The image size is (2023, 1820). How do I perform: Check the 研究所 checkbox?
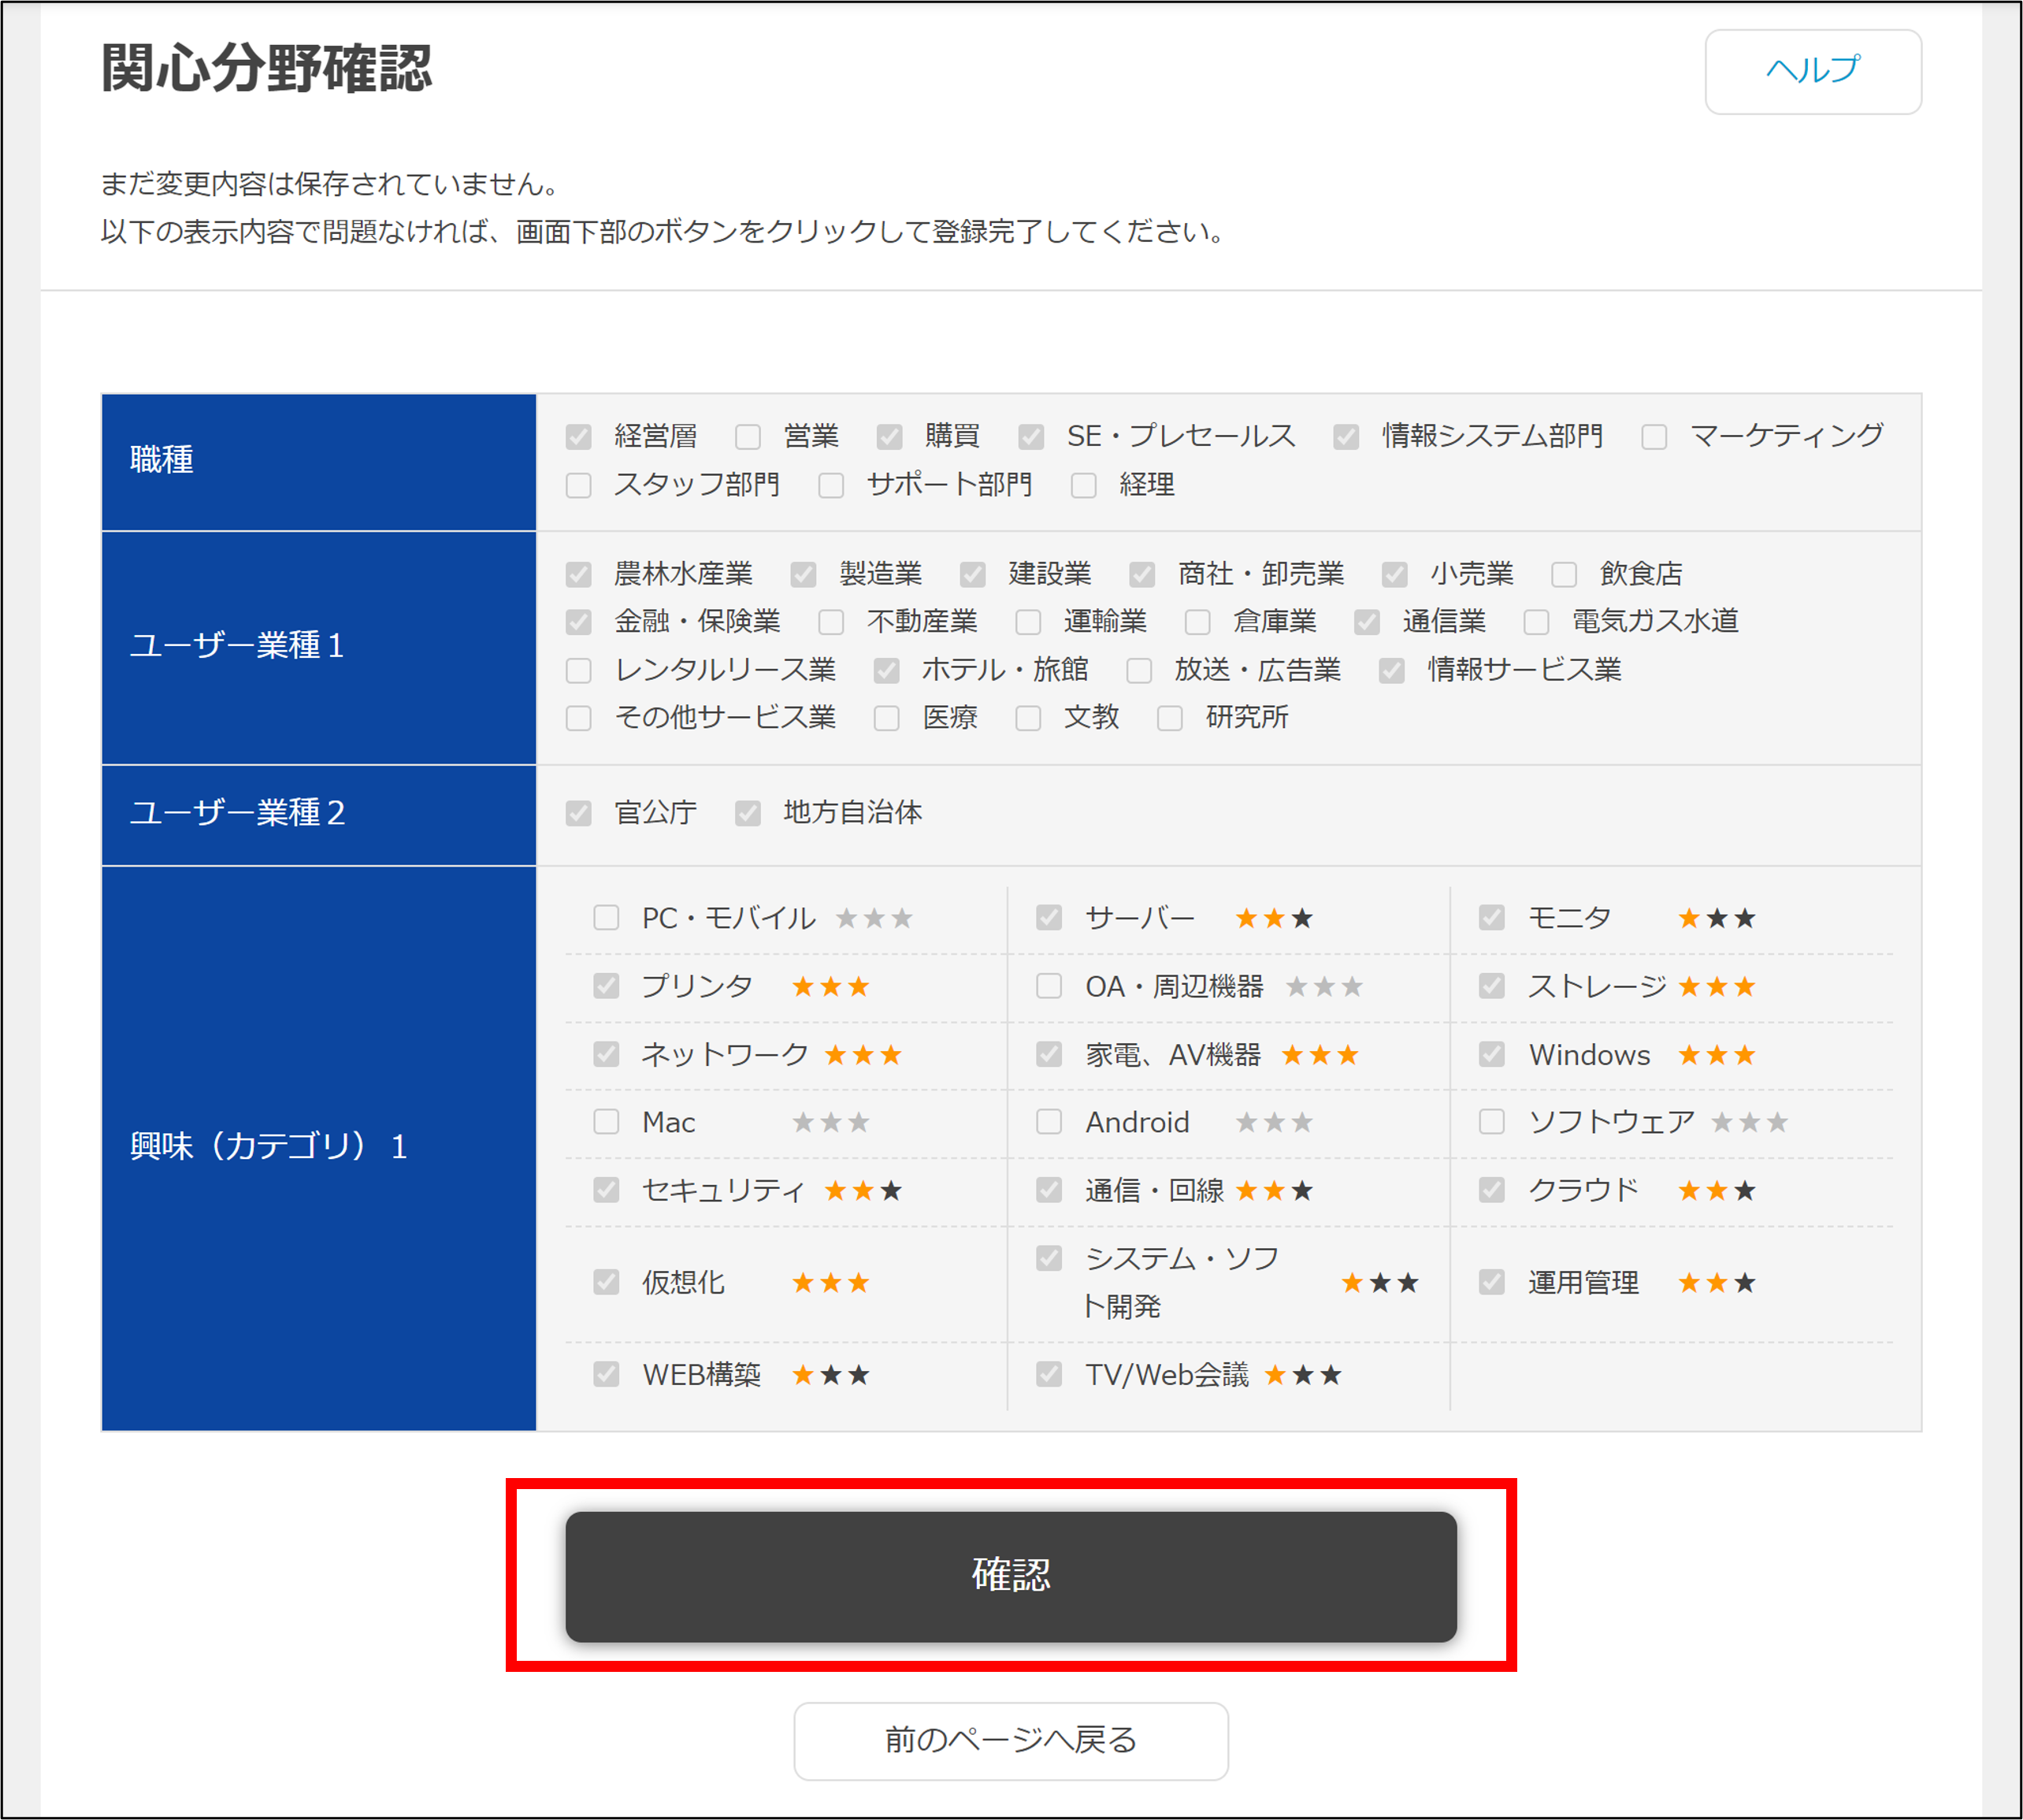tap(1170, 718)
